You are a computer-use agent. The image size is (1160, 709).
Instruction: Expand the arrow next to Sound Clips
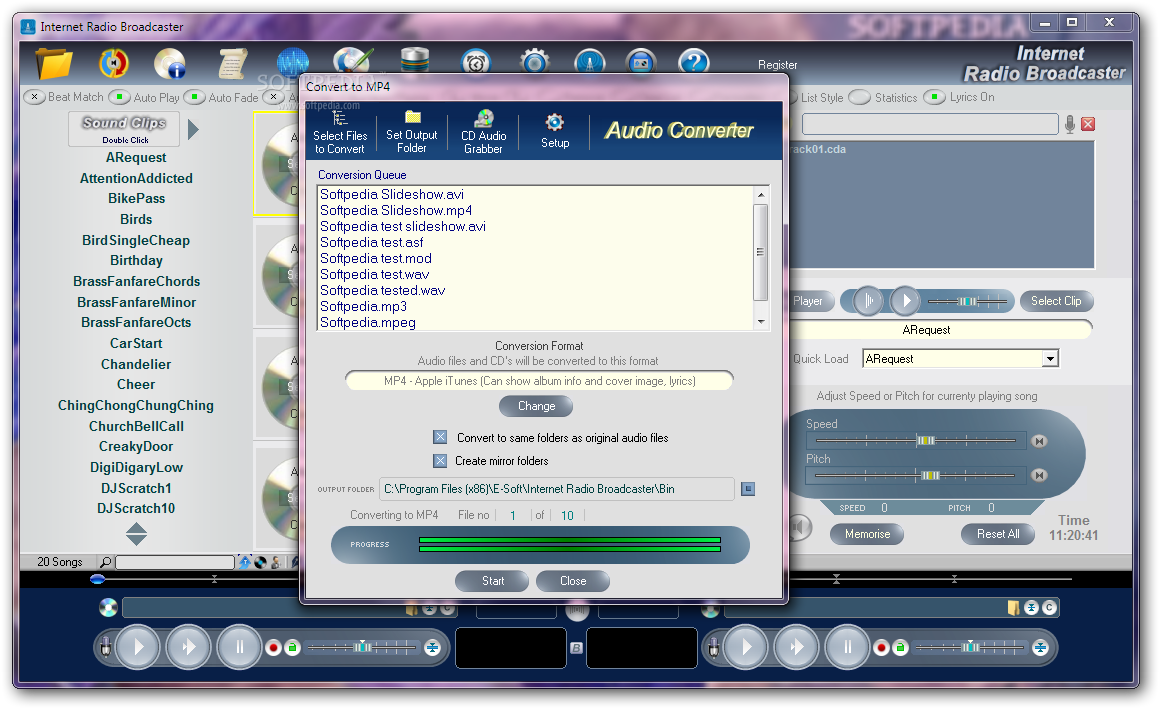click(193, 130)
